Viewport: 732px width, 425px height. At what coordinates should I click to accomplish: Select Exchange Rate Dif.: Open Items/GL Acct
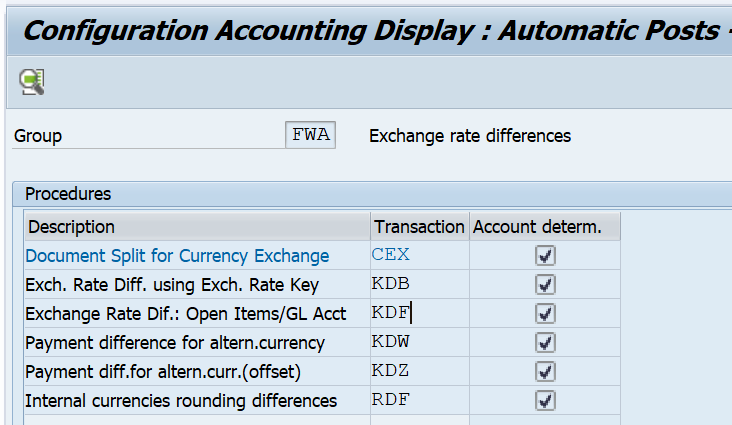(185, 314)
